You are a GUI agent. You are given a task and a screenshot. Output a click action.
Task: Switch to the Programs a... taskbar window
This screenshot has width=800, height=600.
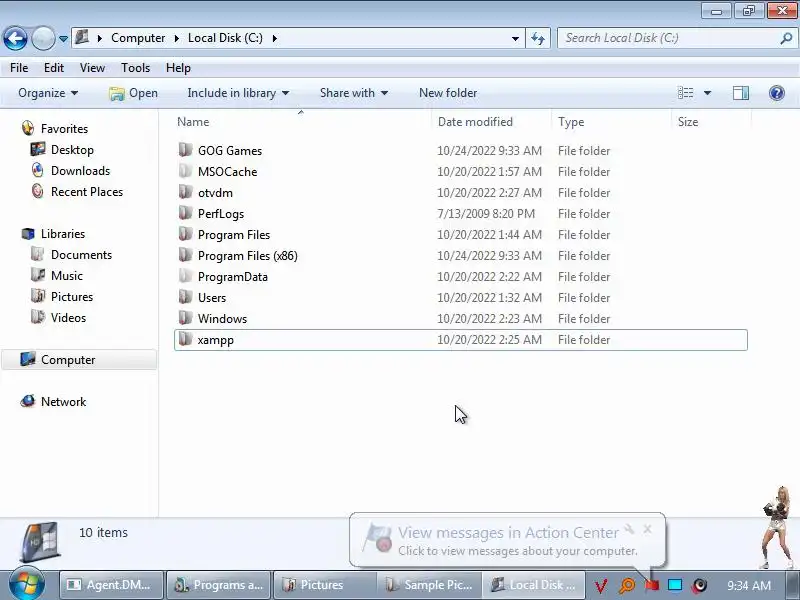click(x=218, y=585)
